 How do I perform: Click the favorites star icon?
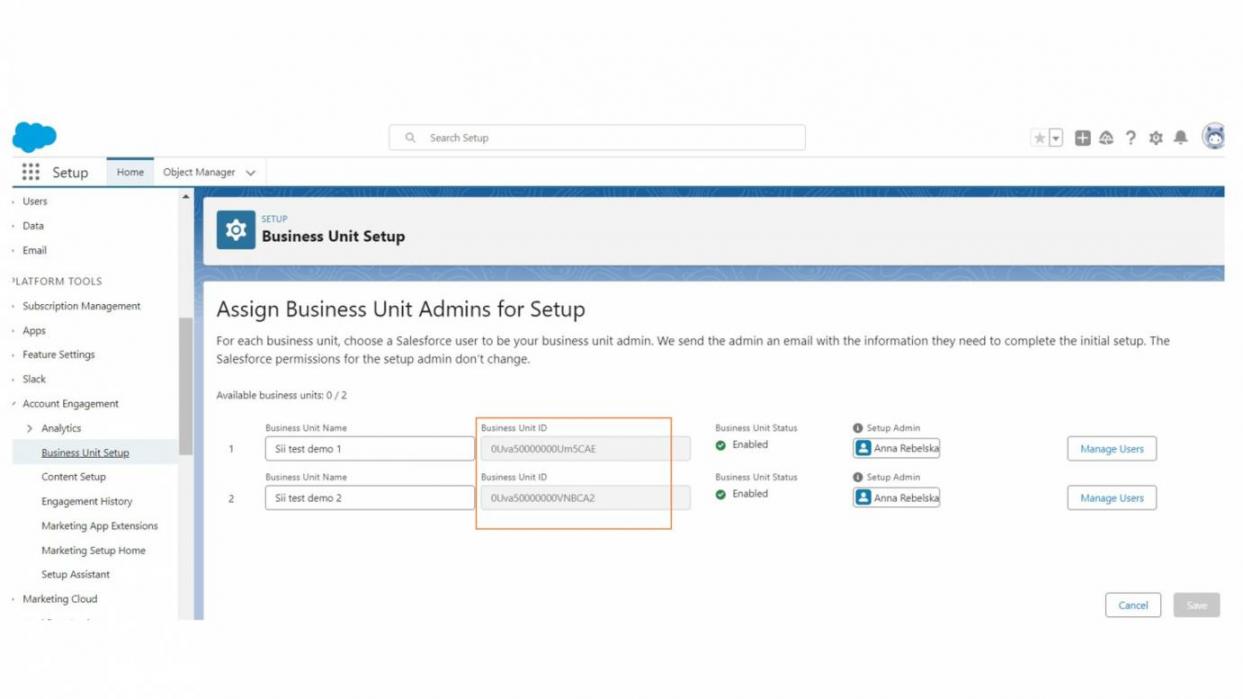point(1039,138)
